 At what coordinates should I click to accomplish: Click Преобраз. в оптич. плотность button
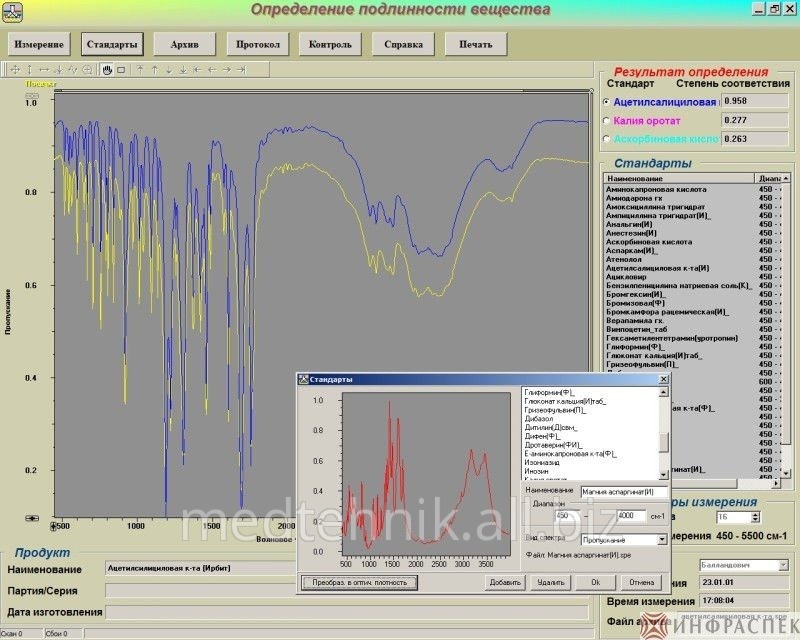point(360,582)
